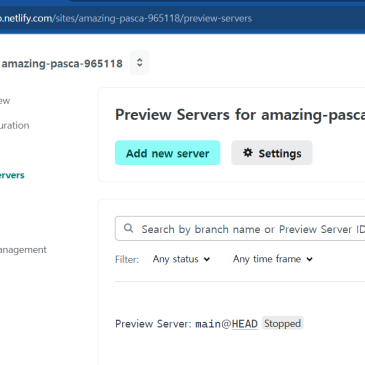
Task: Click the magnifier icon in search box
Action: coord(129,228)
